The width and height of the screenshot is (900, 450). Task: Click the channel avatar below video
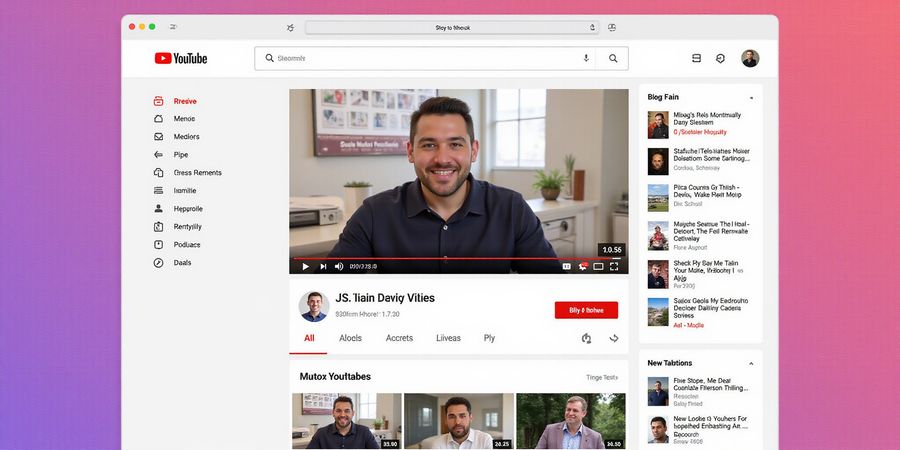314,306
